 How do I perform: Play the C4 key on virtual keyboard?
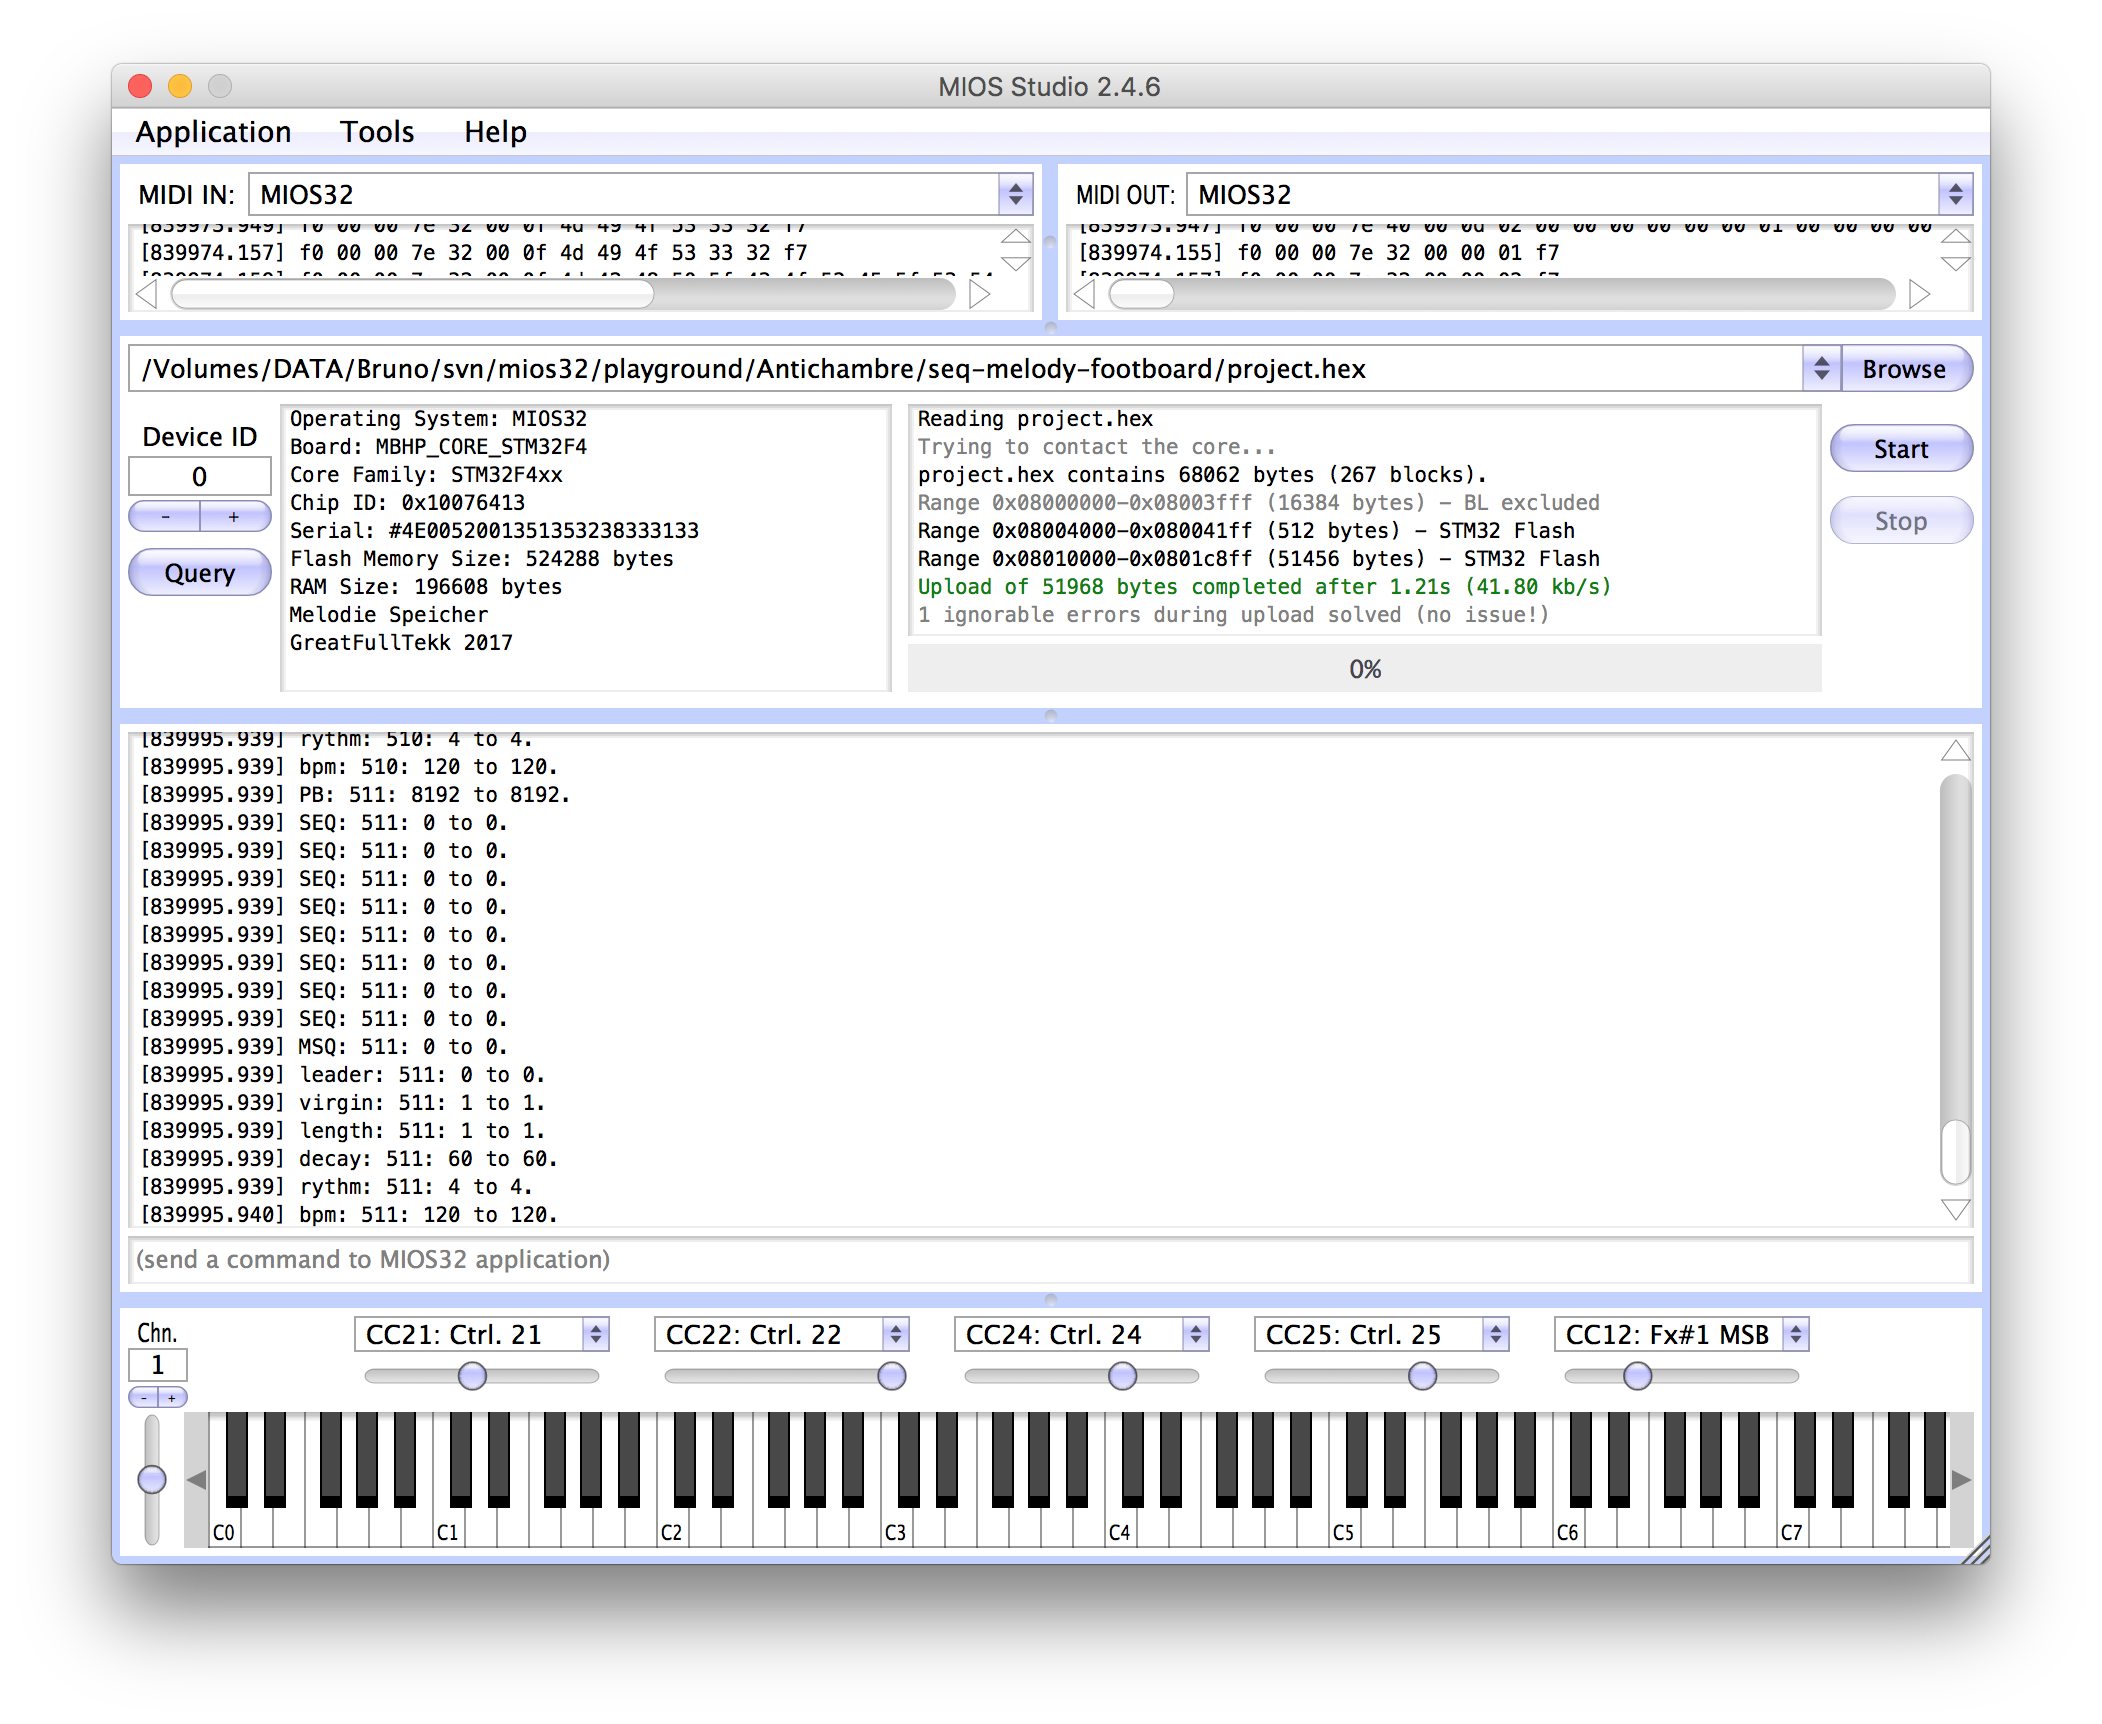click(1120, 1530)
